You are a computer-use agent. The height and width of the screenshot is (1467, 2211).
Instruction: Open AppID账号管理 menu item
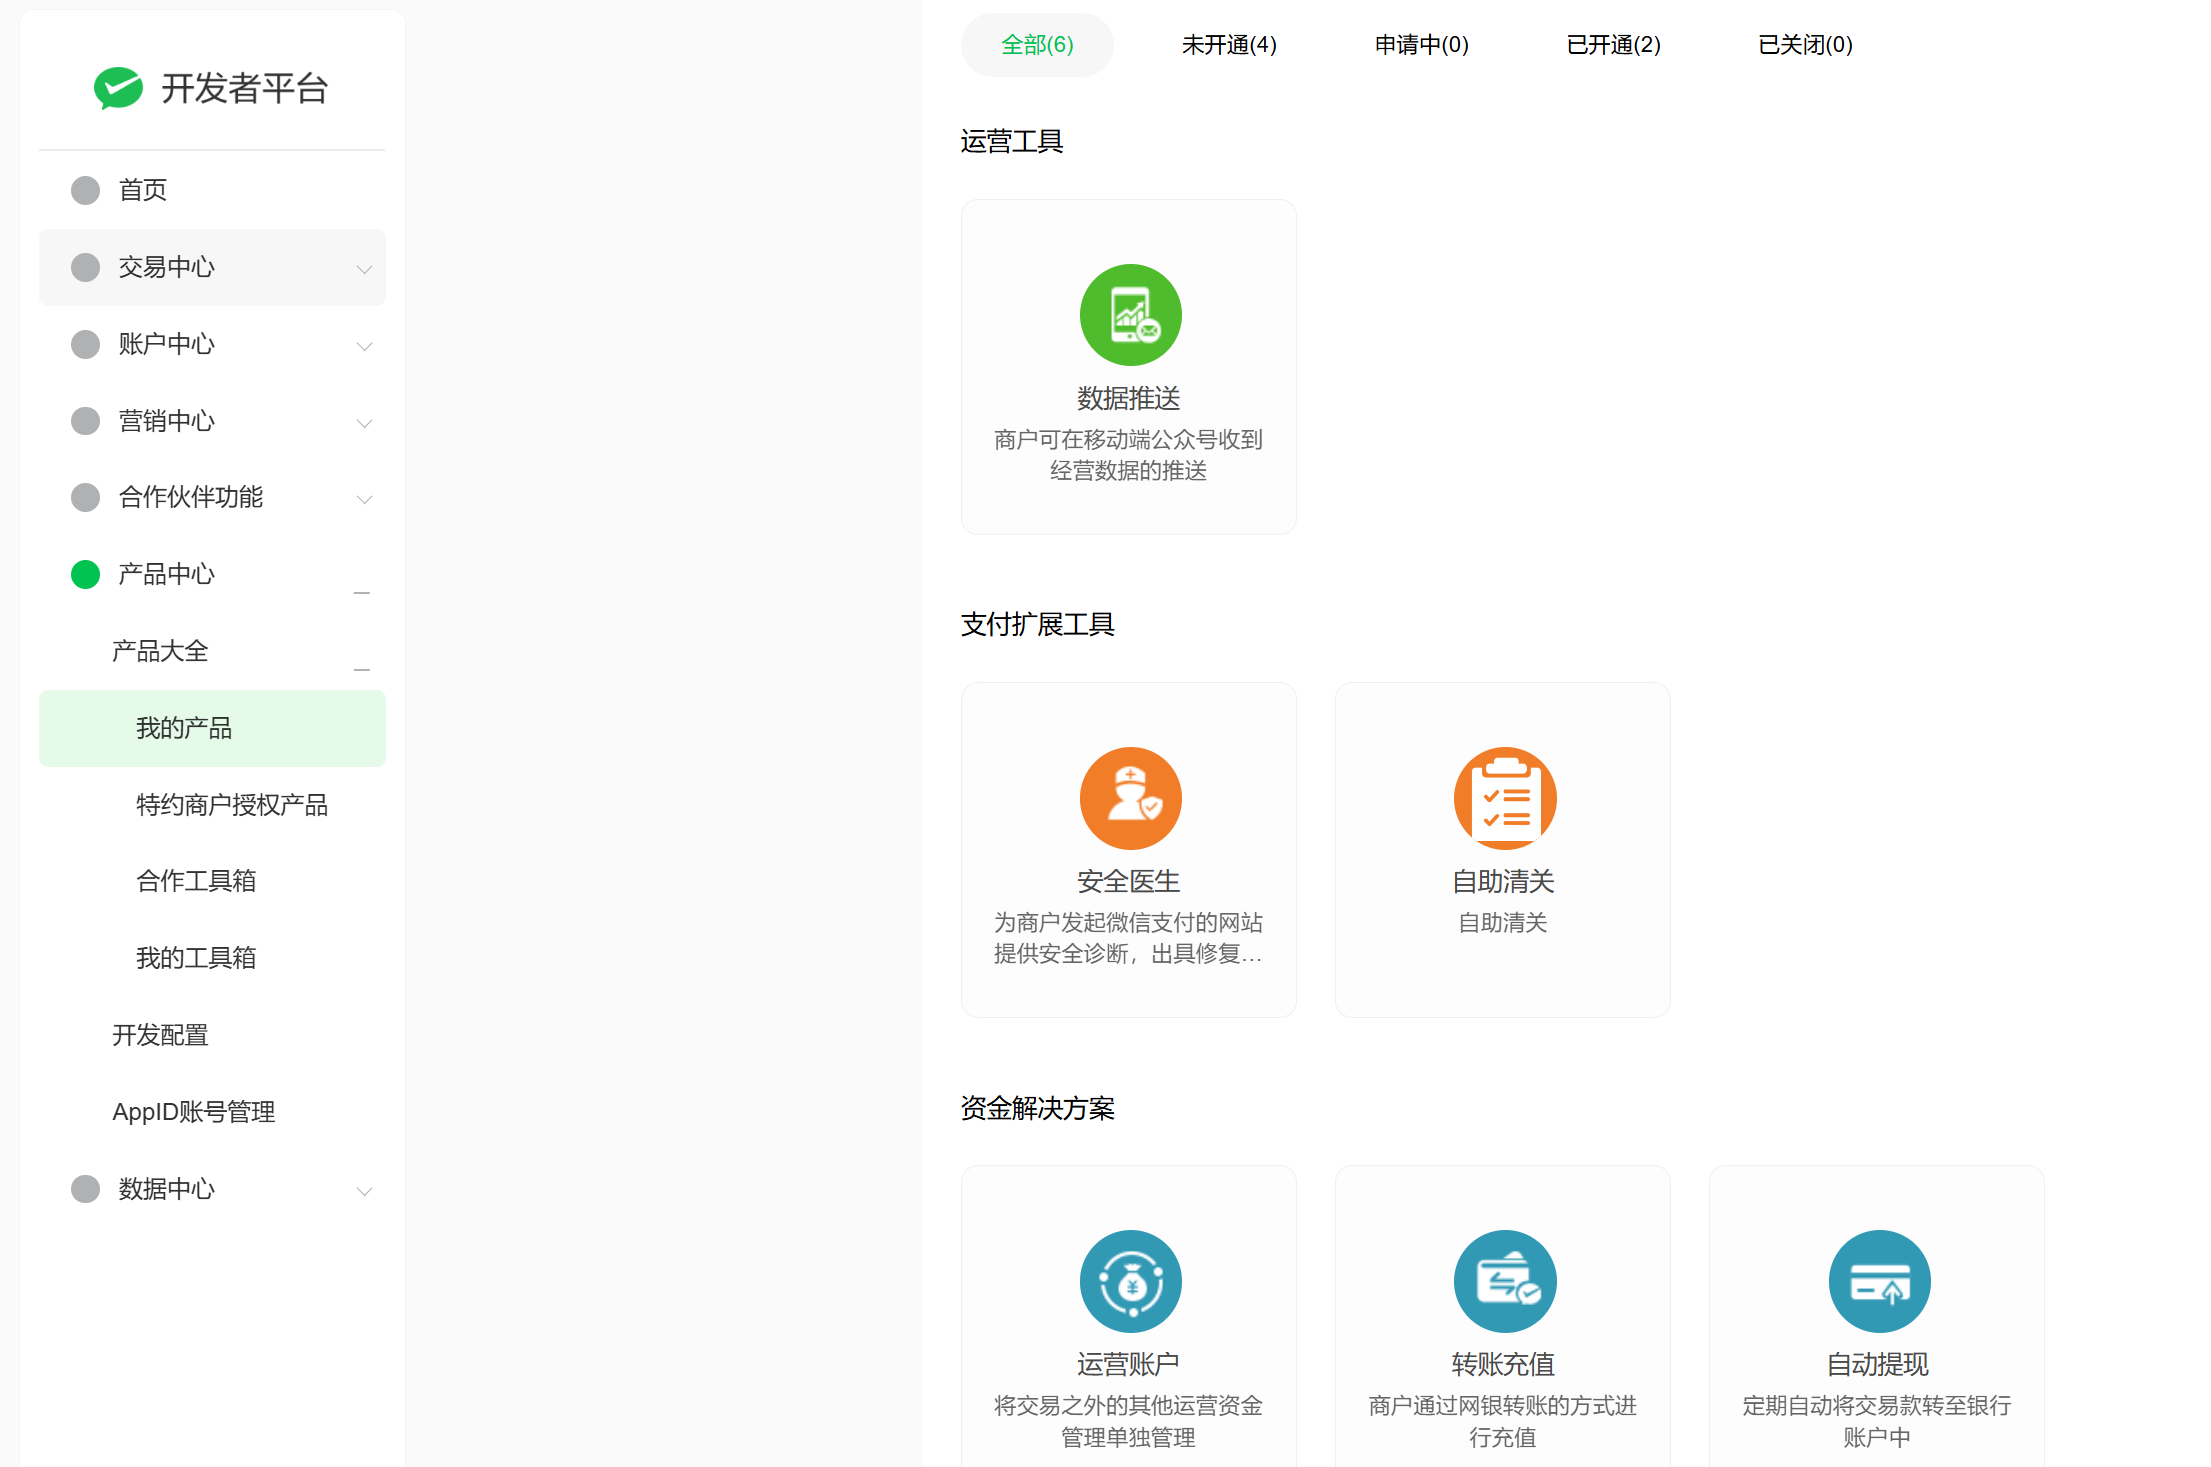194,1112
